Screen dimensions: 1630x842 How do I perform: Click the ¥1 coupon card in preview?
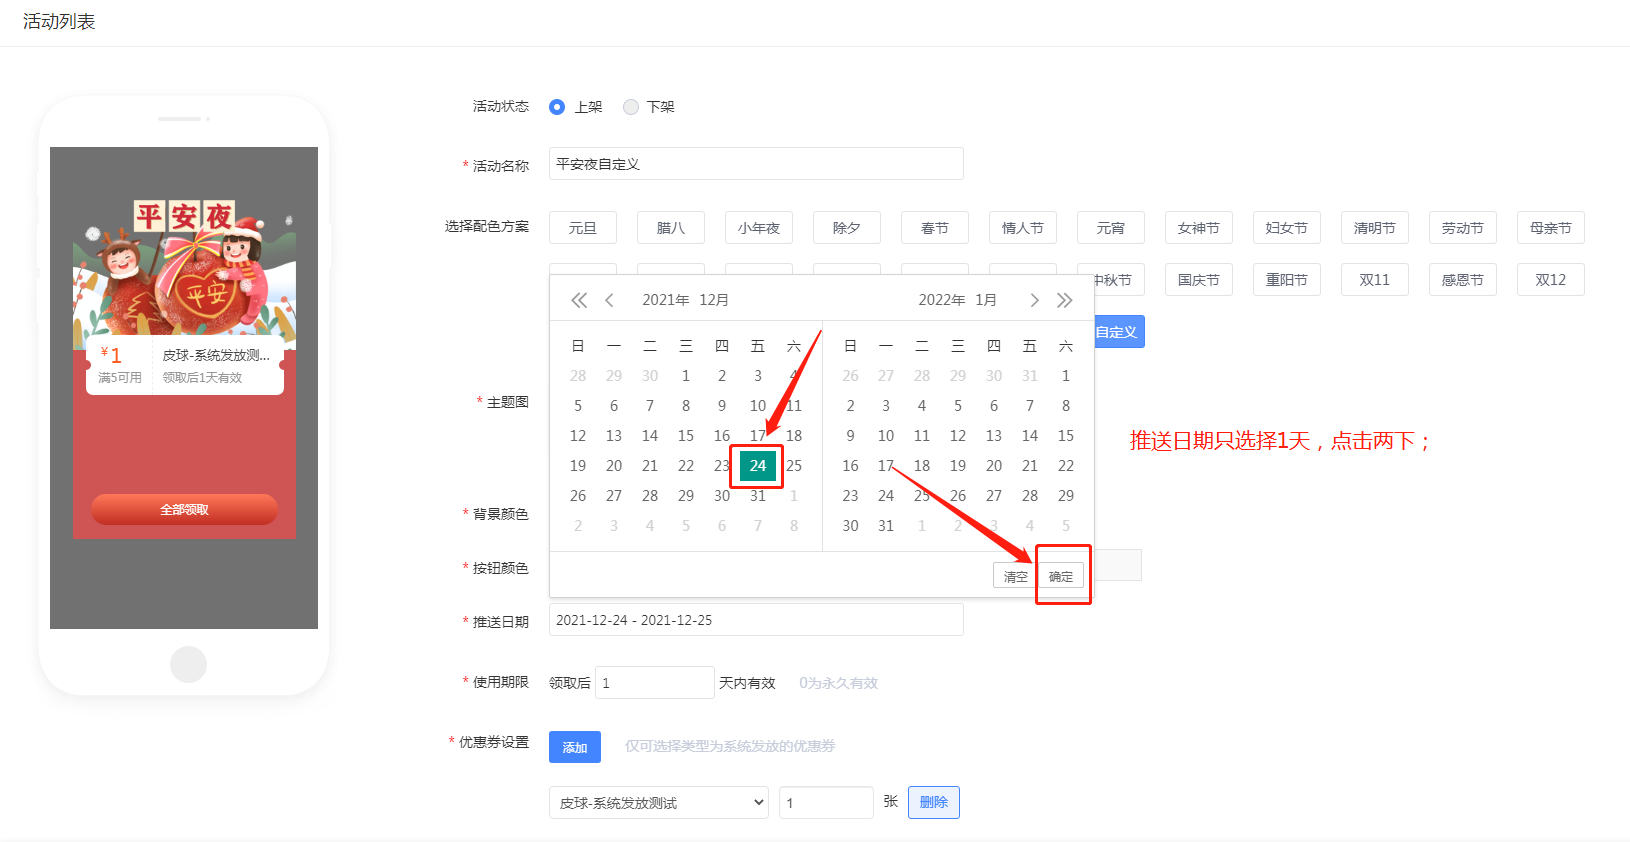pyautogui.click(x=185, y=366)
